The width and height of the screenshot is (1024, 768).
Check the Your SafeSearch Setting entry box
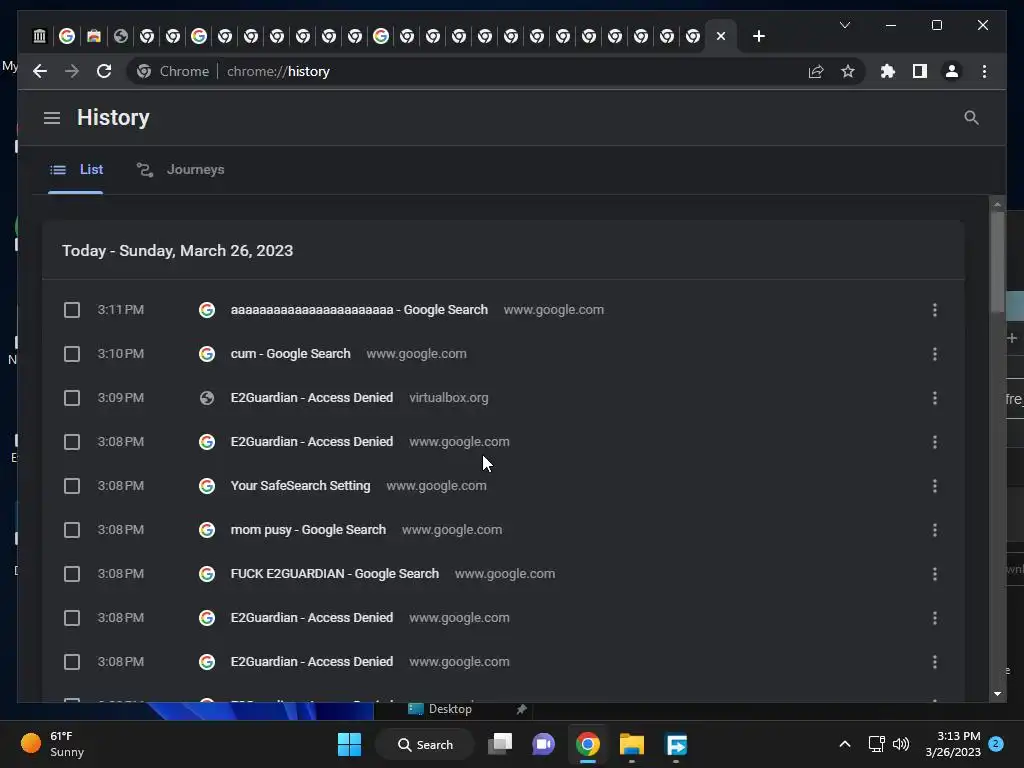click(72, 486)
